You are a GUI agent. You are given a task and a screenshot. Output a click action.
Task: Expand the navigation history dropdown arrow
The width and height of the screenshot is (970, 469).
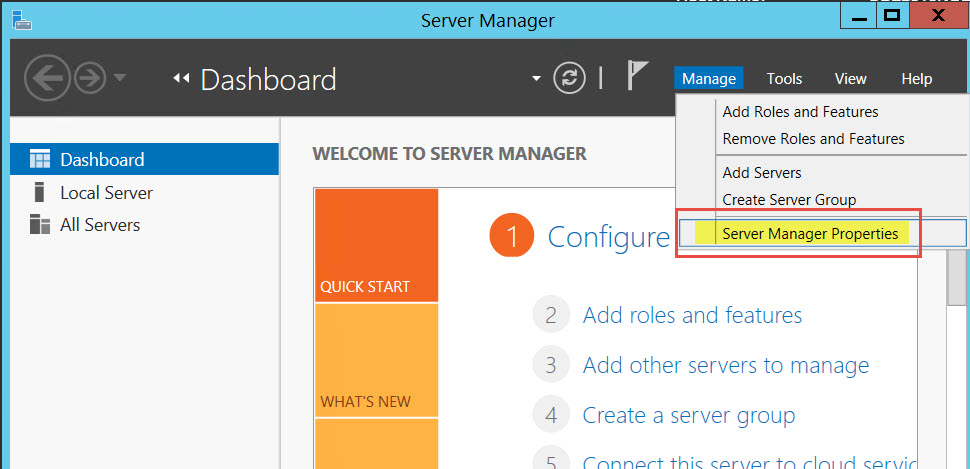(x=120, y=78)
